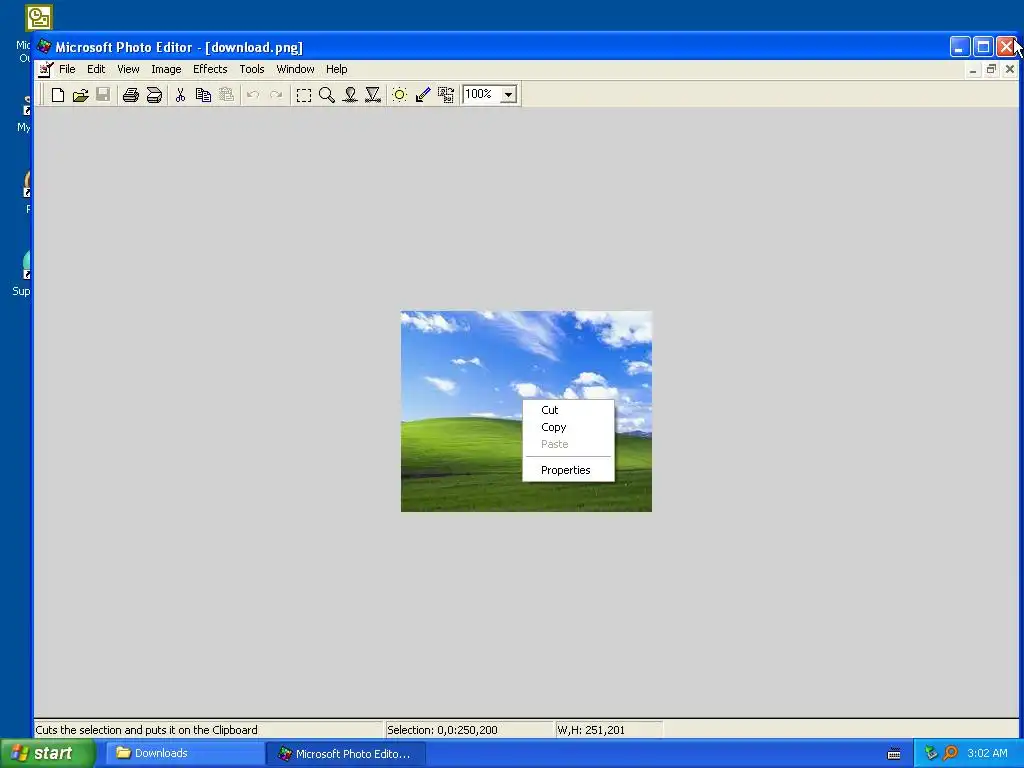Click the 3:02 AM clock

(x=987, y=754)
